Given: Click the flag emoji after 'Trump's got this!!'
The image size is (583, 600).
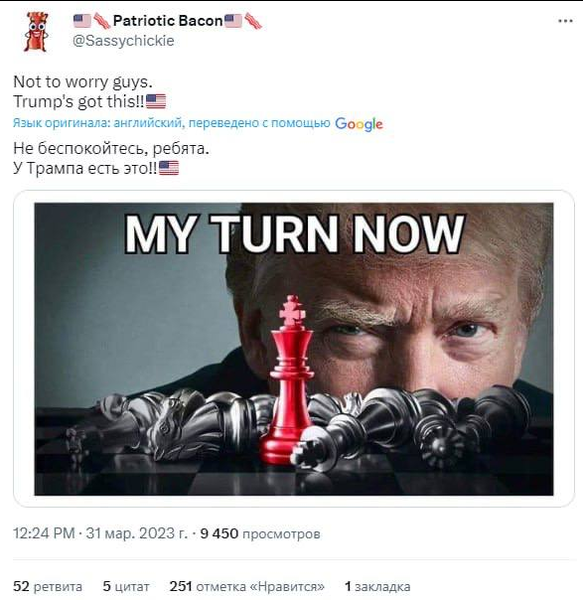Looking at the screenshot, I should point(156,101).
